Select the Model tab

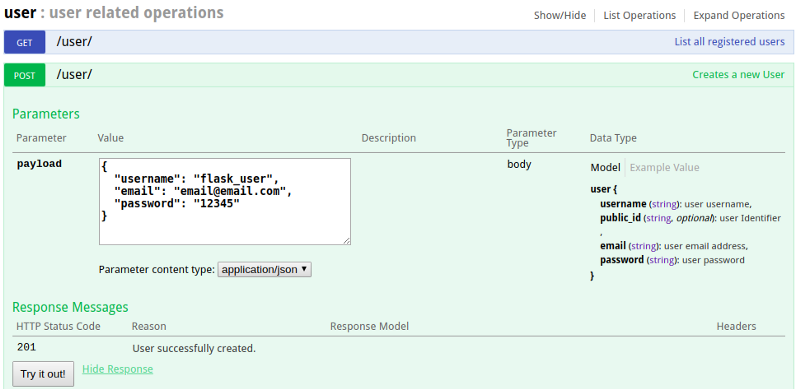point(605,167)
